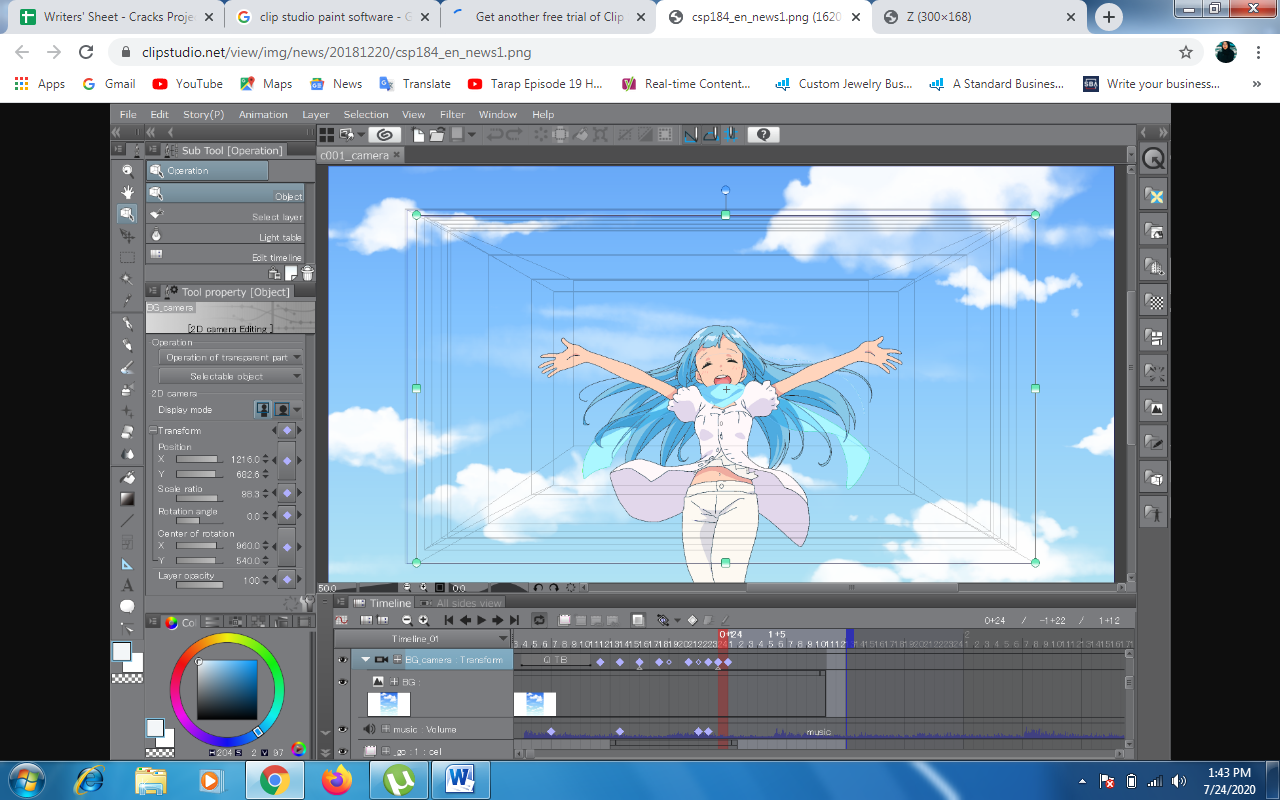Expand the music Volume track plus icon
Viewport: 1280px width, 800px height.
385,730
